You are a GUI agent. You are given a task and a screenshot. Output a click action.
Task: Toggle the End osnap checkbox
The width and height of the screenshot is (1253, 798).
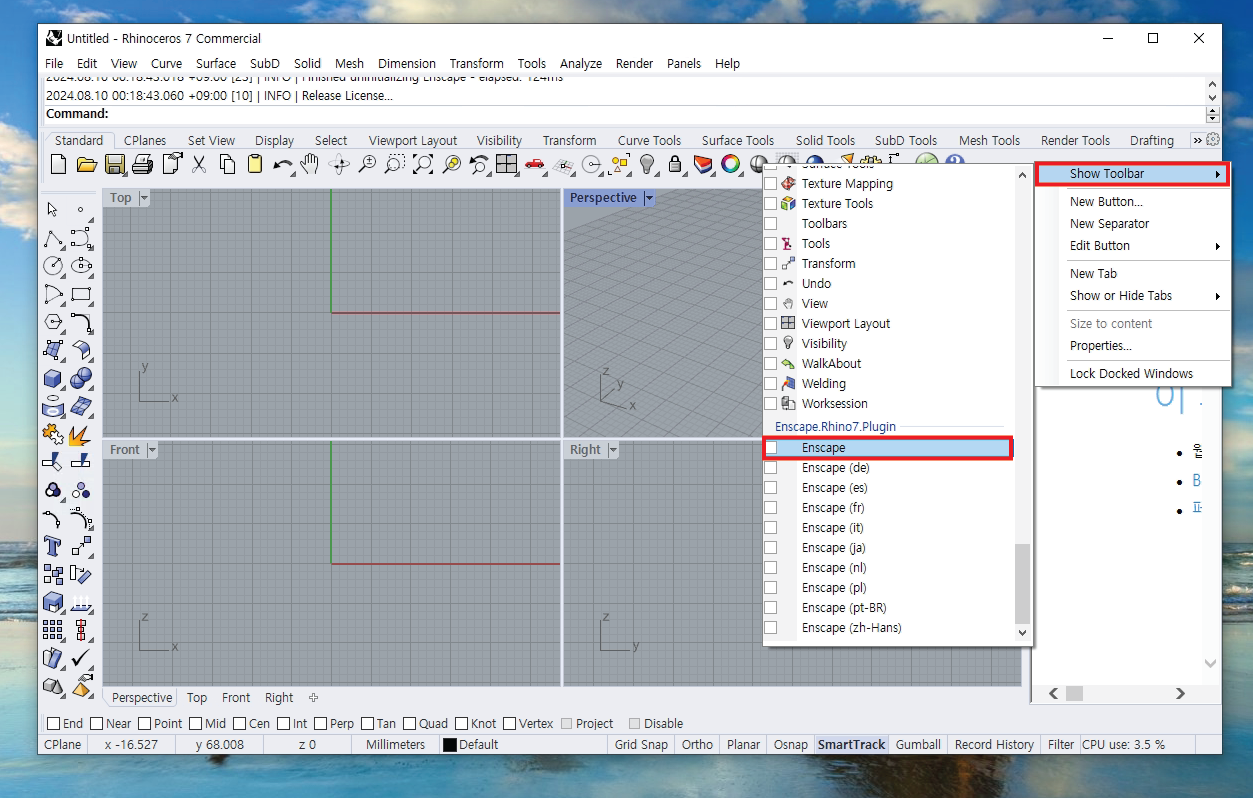(54, 724)
